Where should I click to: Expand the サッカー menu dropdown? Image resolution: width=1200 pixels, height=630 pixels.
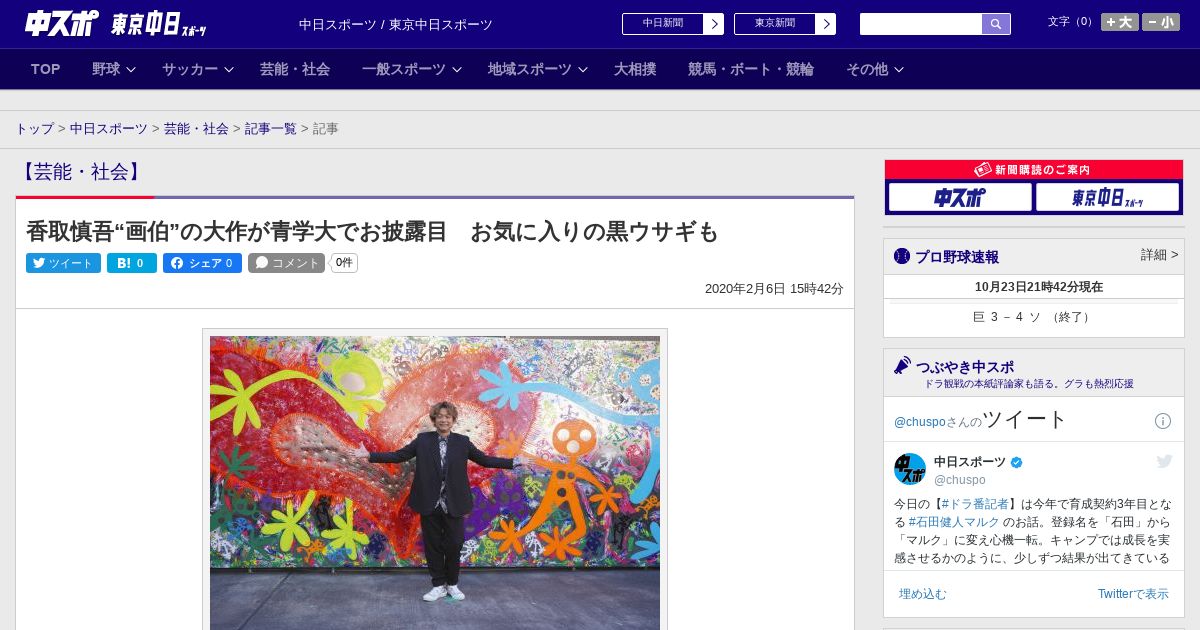(x=197, y=69)
